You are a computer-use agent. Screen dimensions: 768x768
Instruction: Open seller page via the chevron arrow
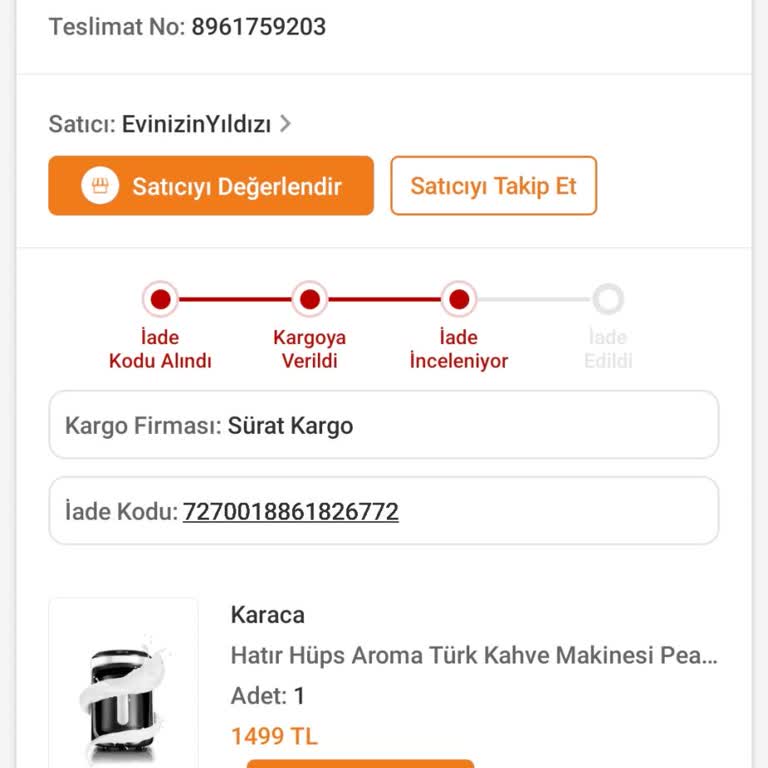(286, 124)
